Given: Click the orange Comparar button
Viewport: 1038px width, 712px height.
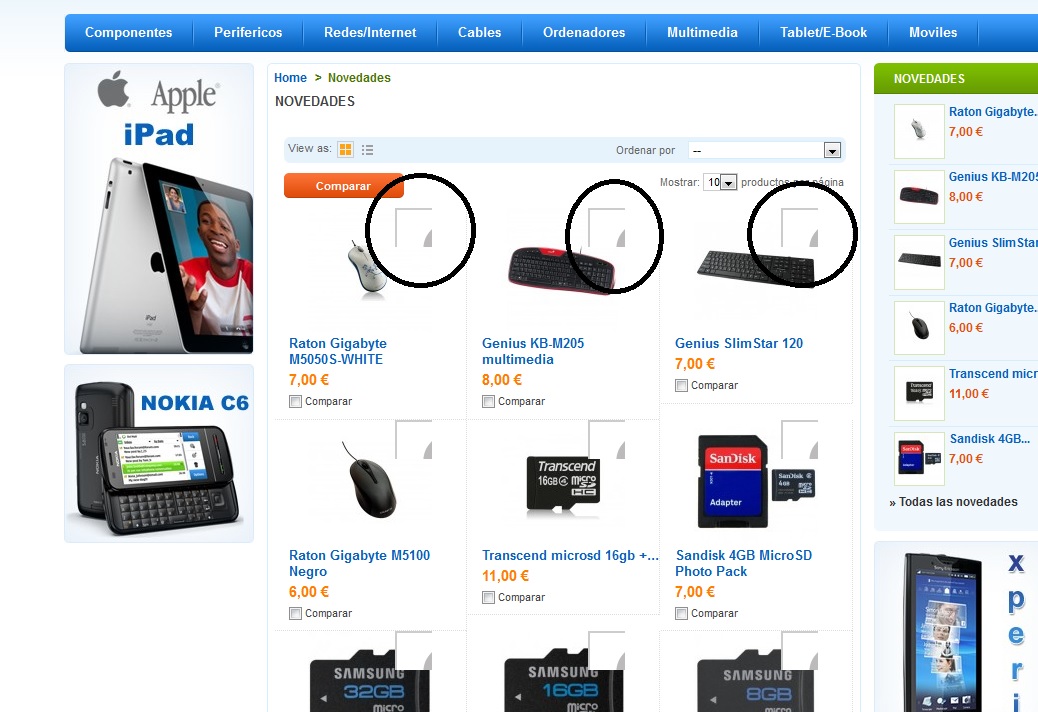Looking at the screenshot, I should click(343, 186).
